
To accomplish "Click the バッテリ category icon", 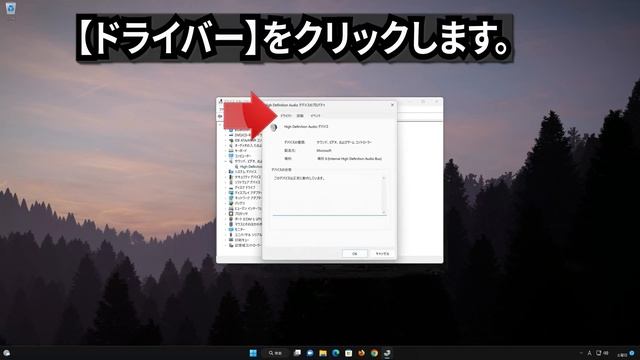I will click(231, 203).
